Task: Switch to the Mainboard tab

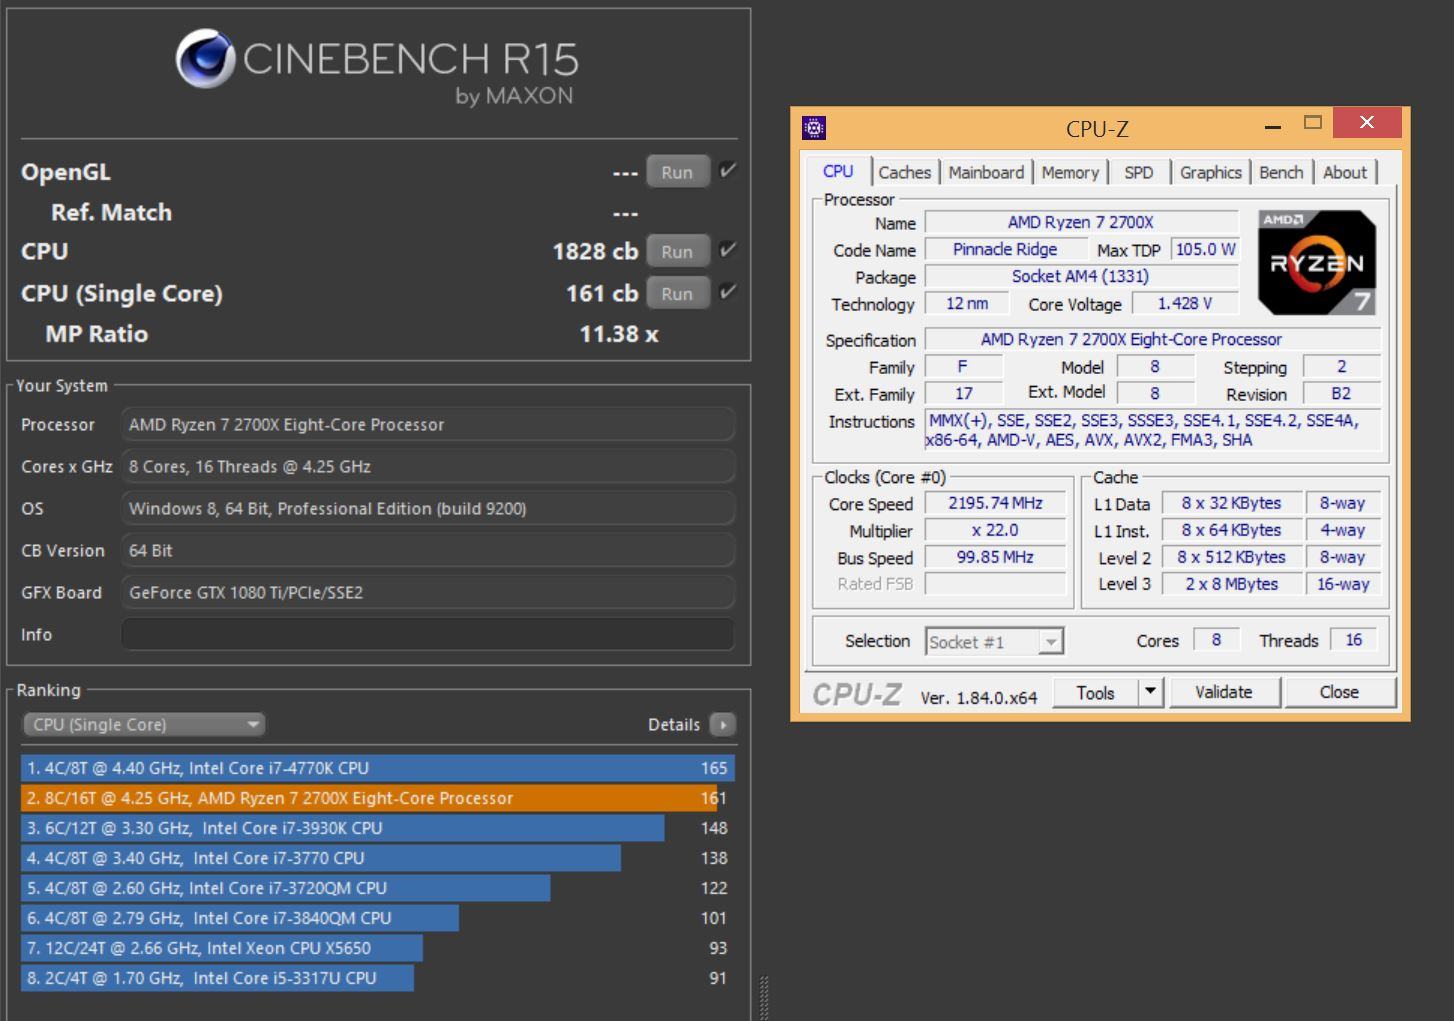Action: (986, 172)
